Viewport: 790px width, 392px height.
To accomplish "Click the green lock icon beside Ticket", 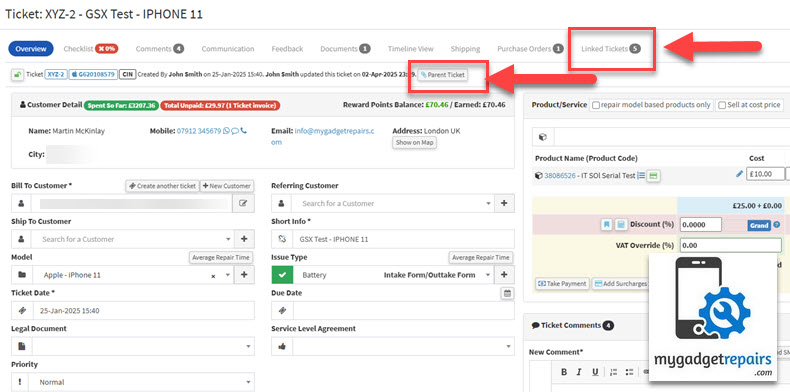I will [x=17, y=75].
